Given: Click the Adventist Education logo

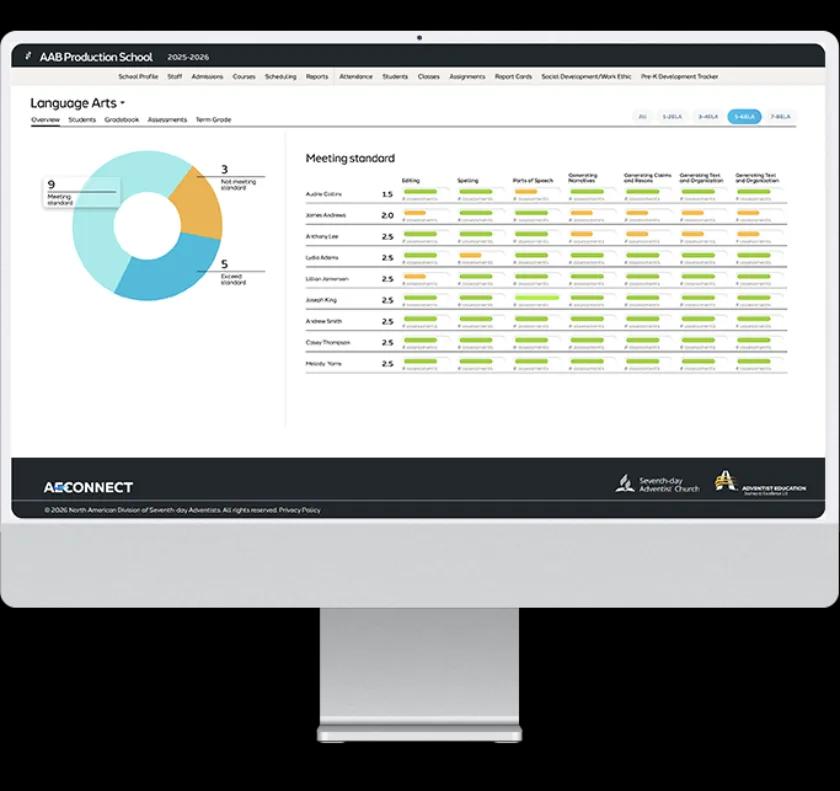Looking at the screenshot, I should (x=760, y=484).
